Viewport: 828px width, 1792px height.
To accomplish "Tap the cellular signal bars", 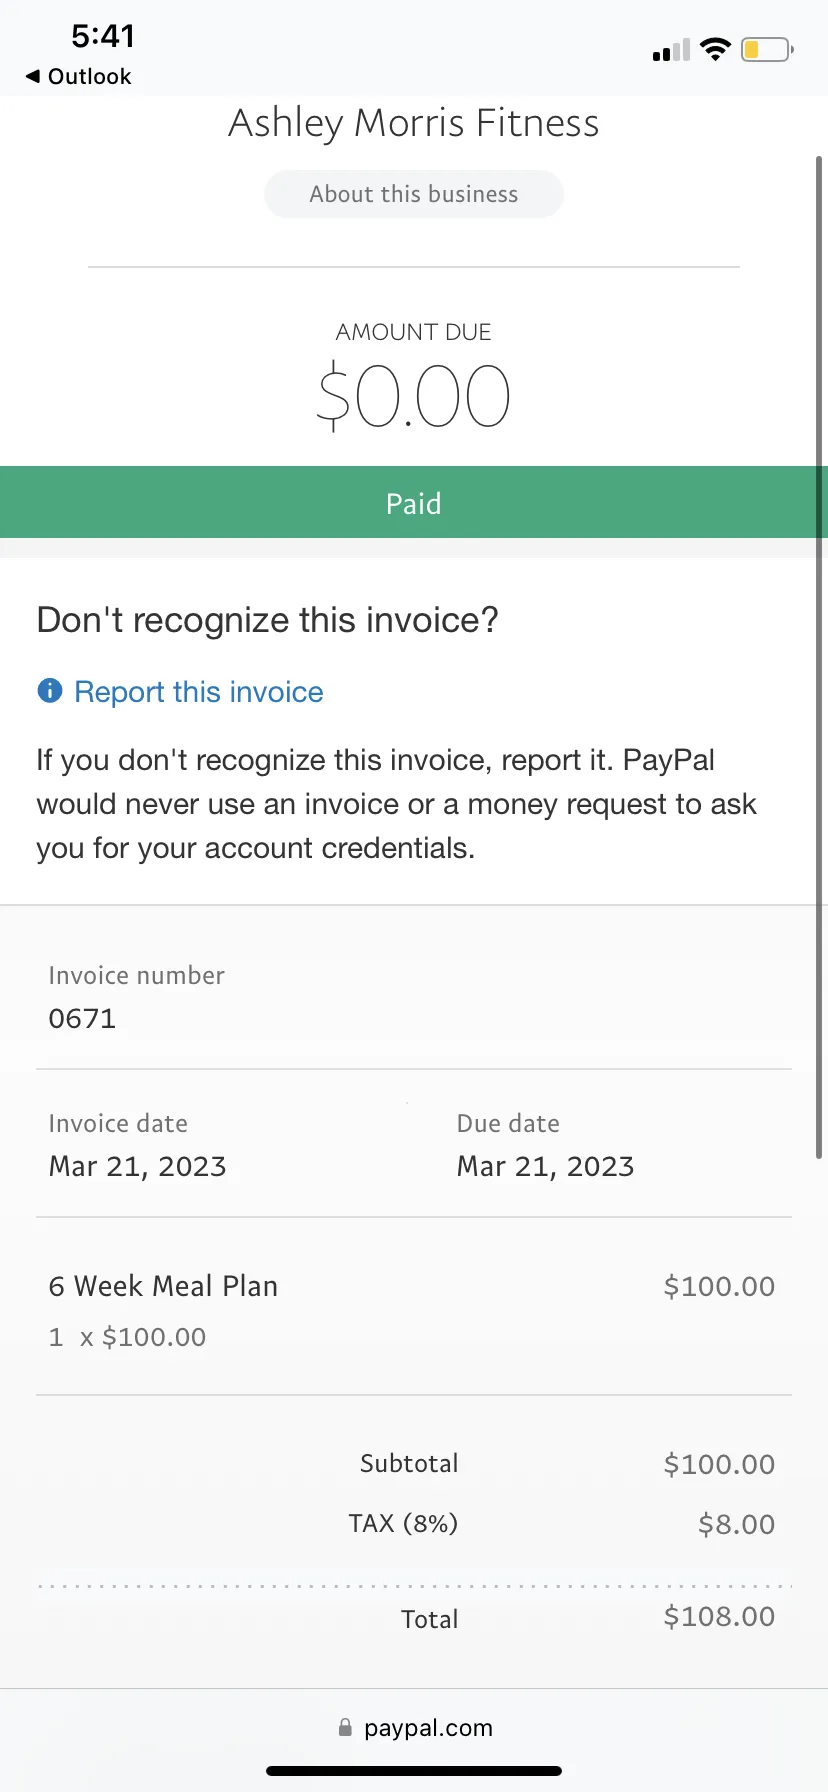I will tap(671, 50).
